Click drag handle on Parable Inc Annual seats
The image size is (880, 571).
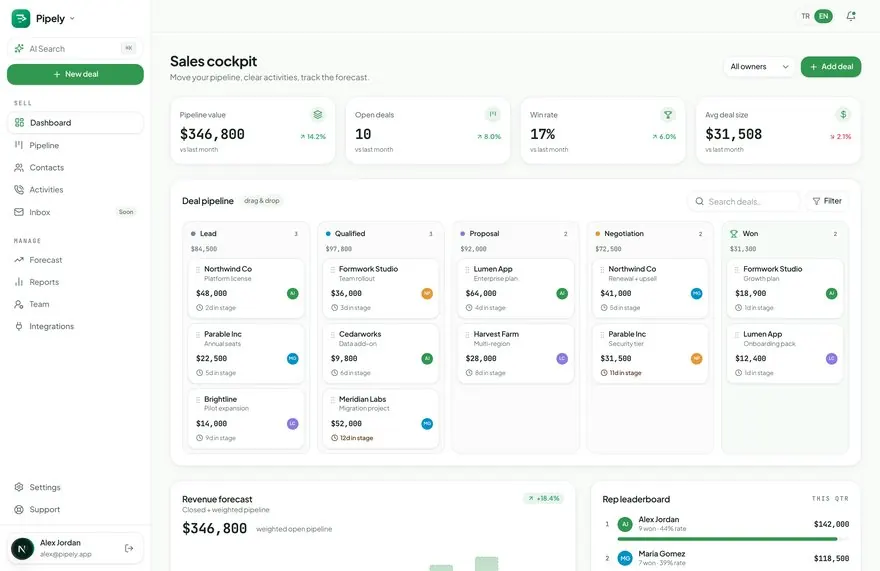[x=198, y=335]
